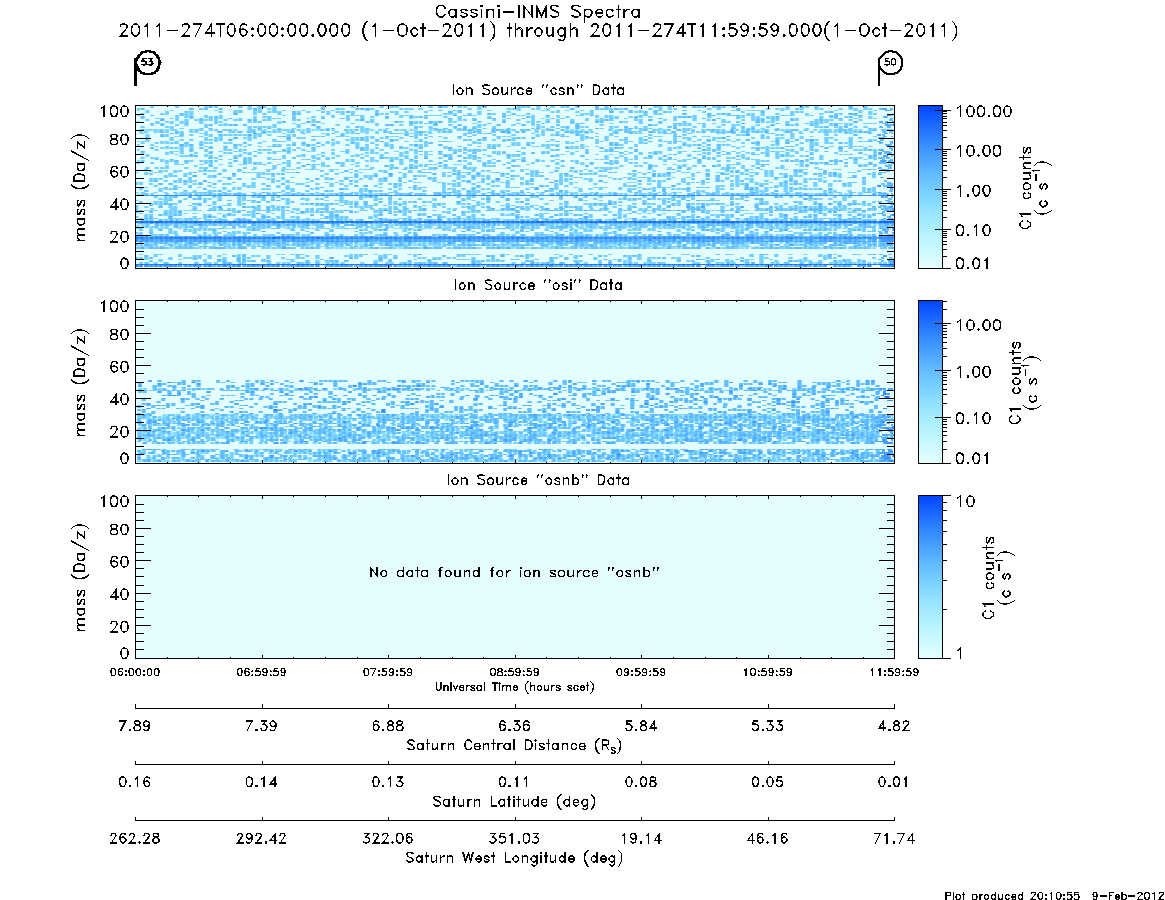Click the 4.82 distance value
The image size is (1165, 900).
[894, 726]
